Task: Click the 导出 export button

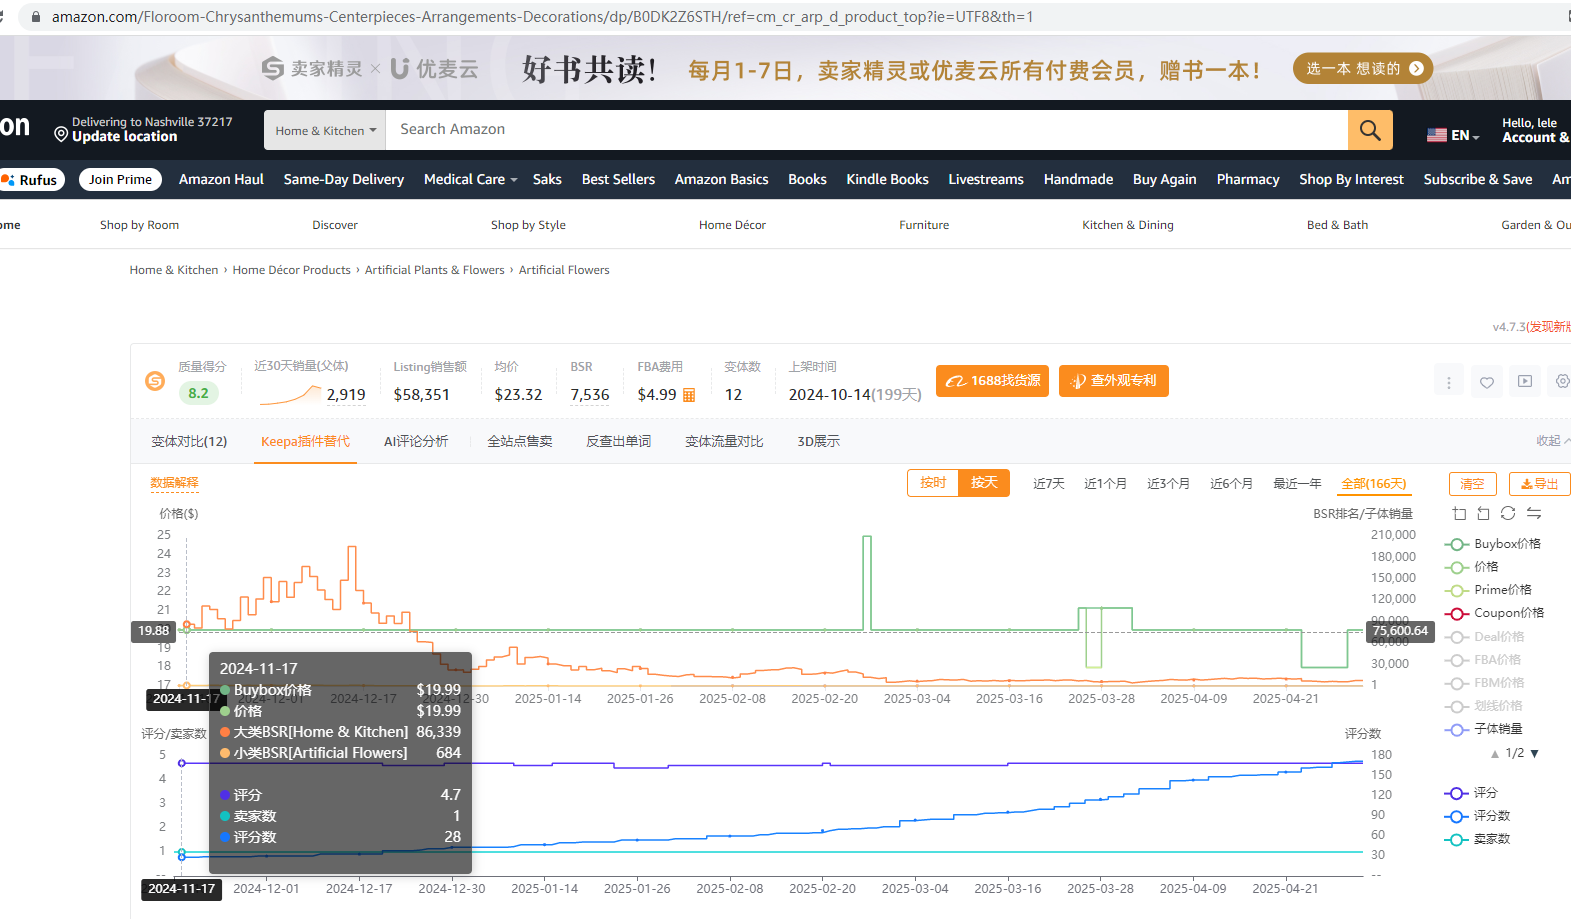Action: coord(1540,484)
